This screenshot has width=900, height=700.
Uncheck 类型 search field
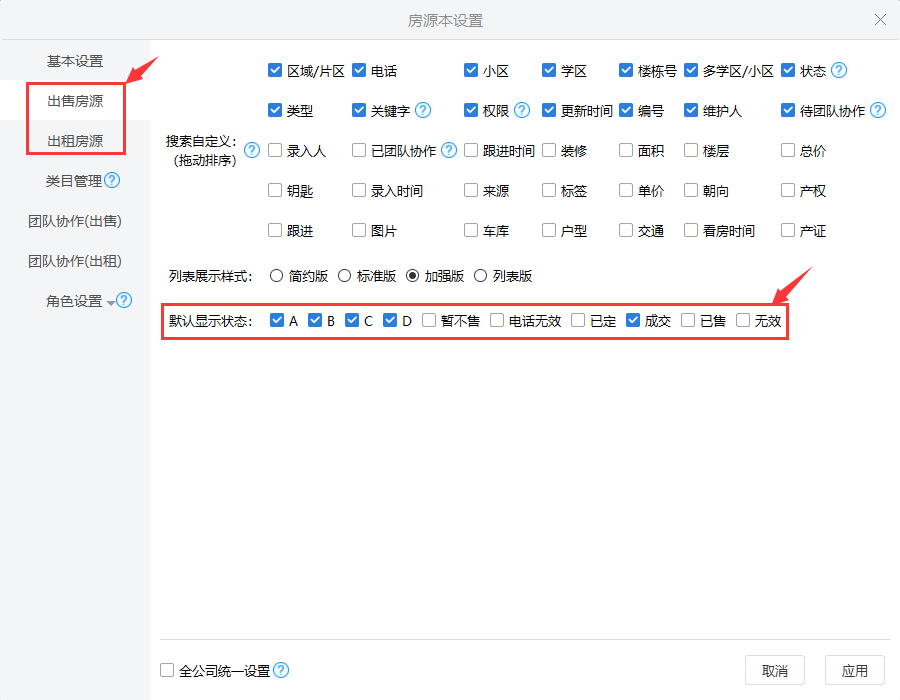pos(275,110)
